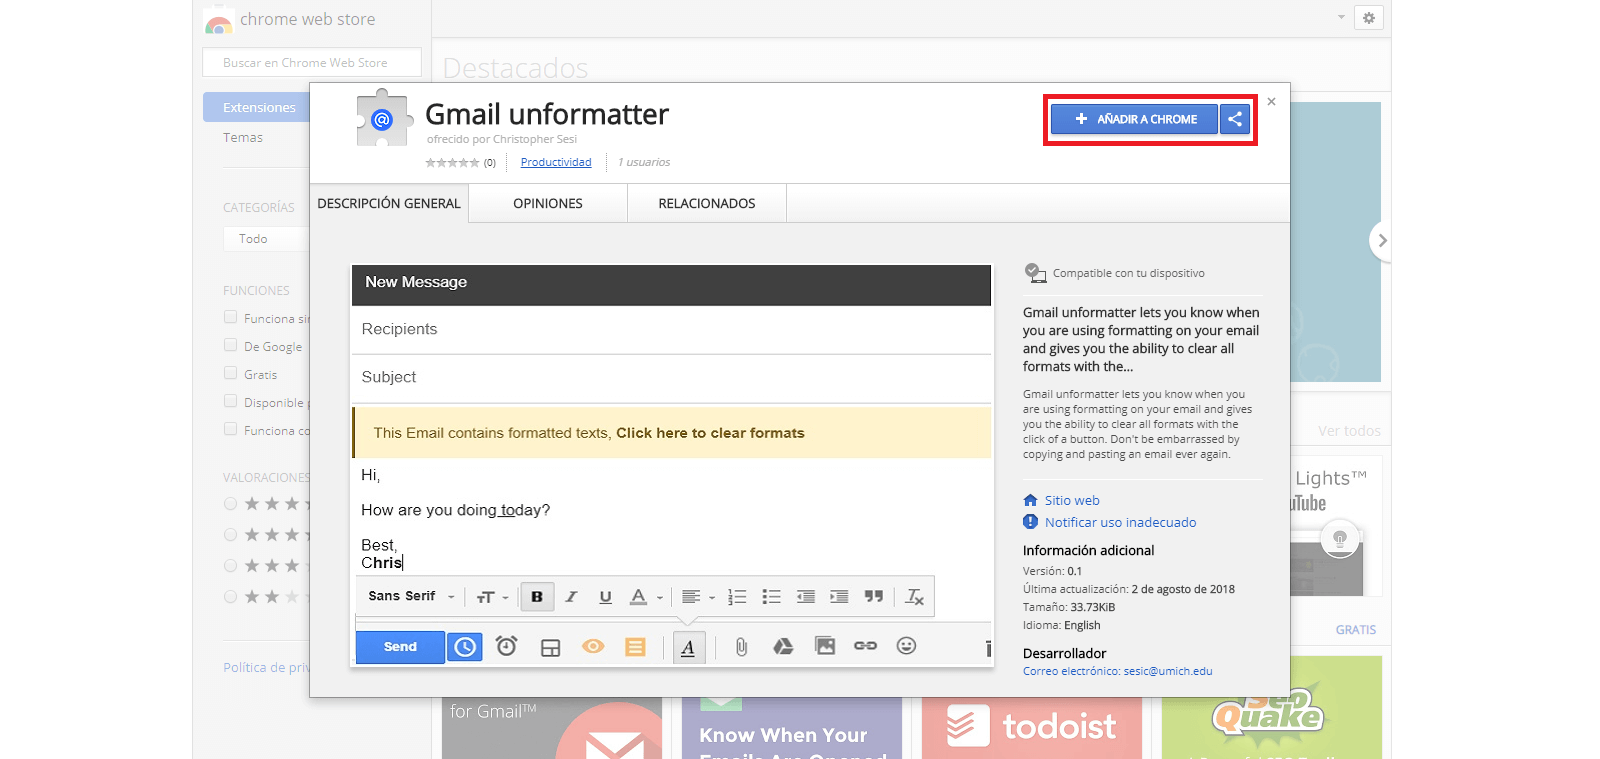Open the Sitio web link
The width and height of the screenshot is (1600, 759).
click(1072, 500)
